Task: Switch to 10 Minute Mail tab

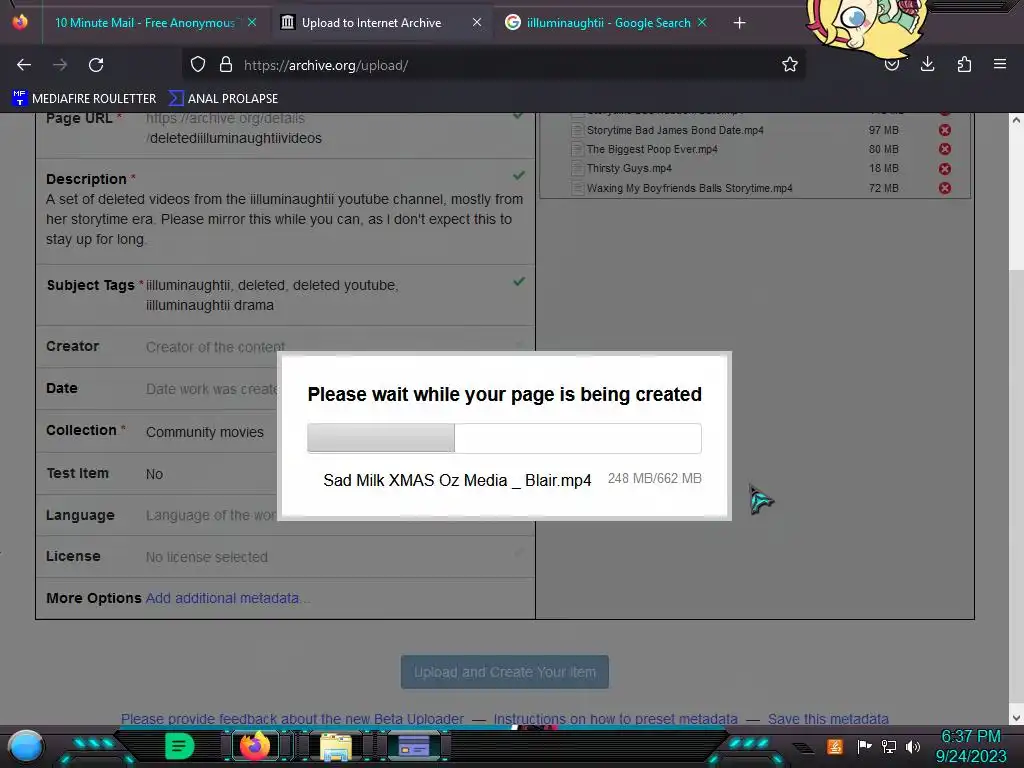Action: coord(144,23)
